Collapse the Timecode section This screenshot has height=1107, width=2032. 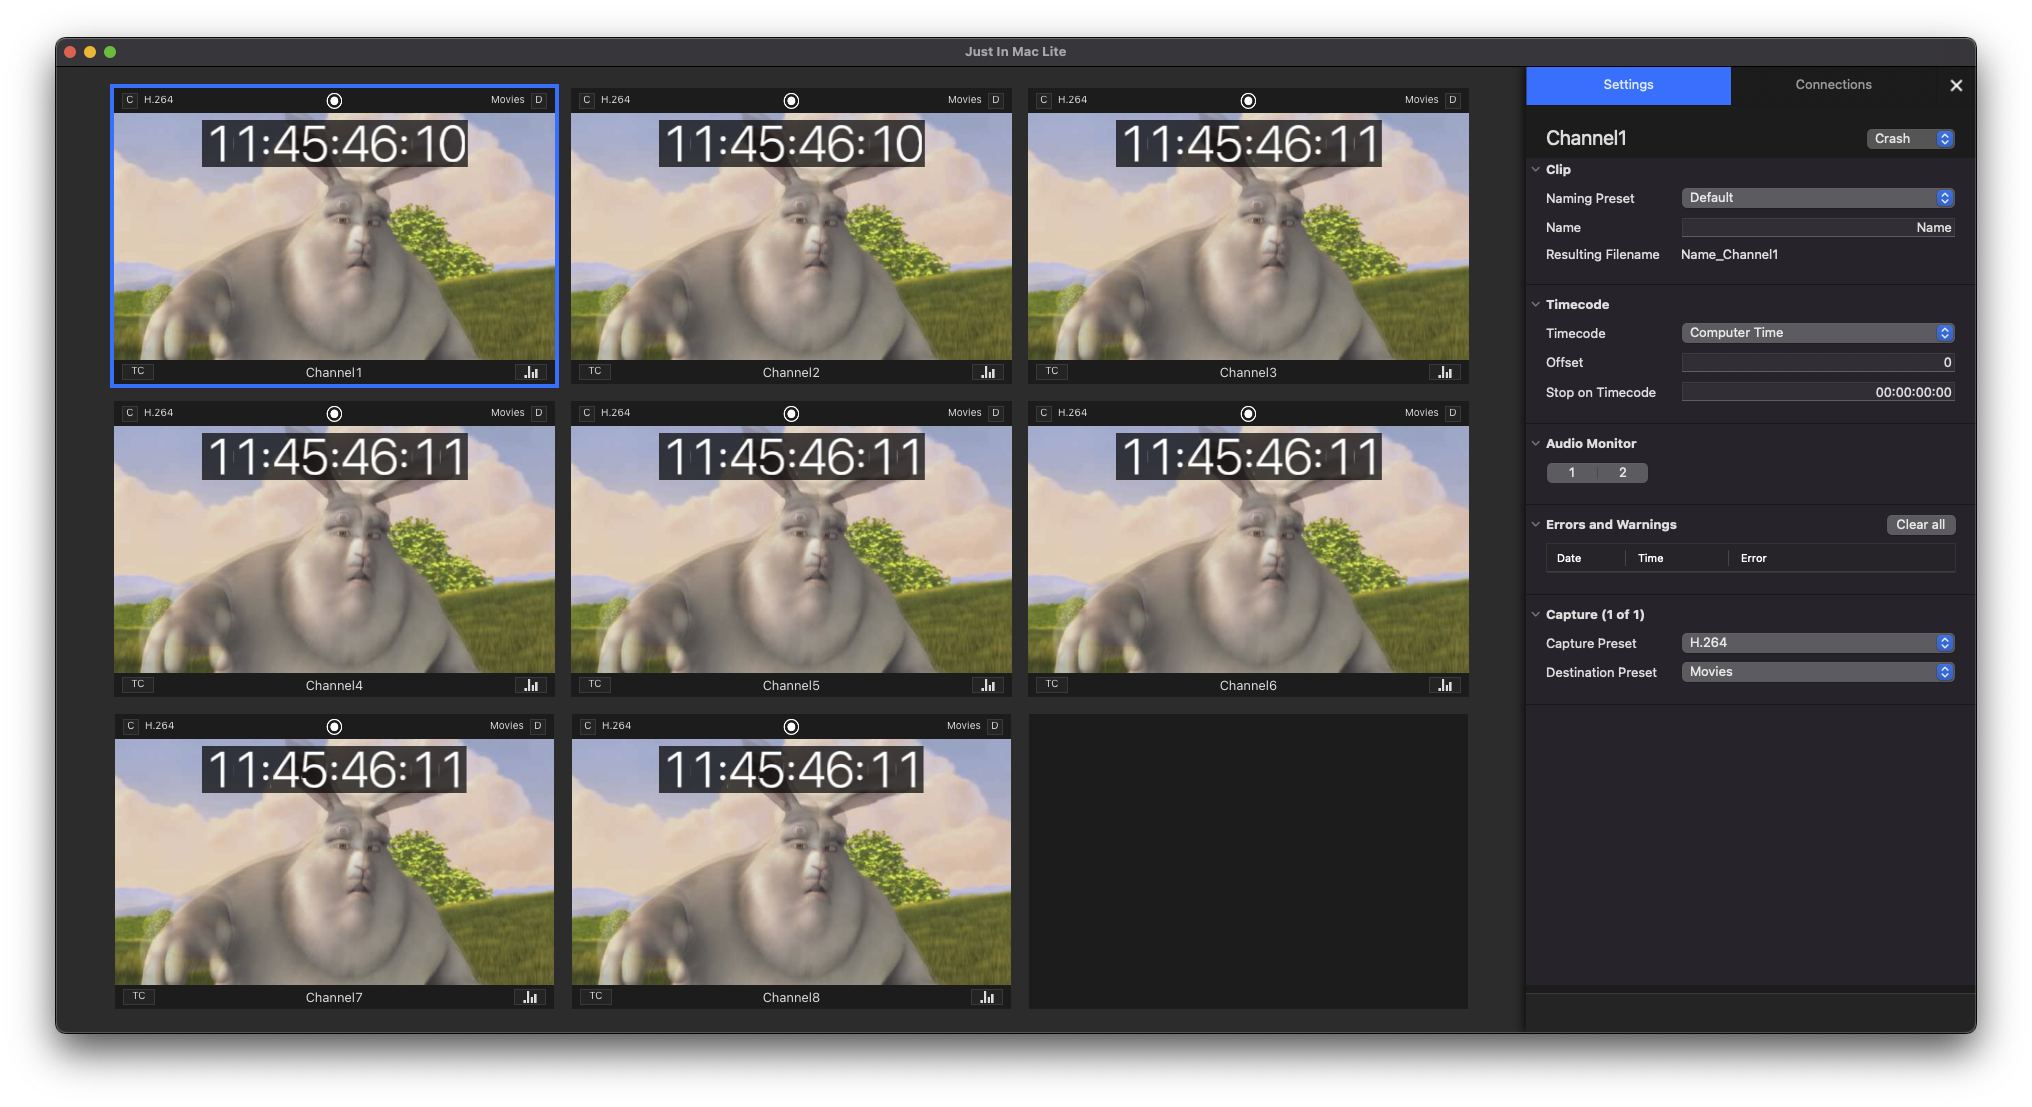[1536, 305]
